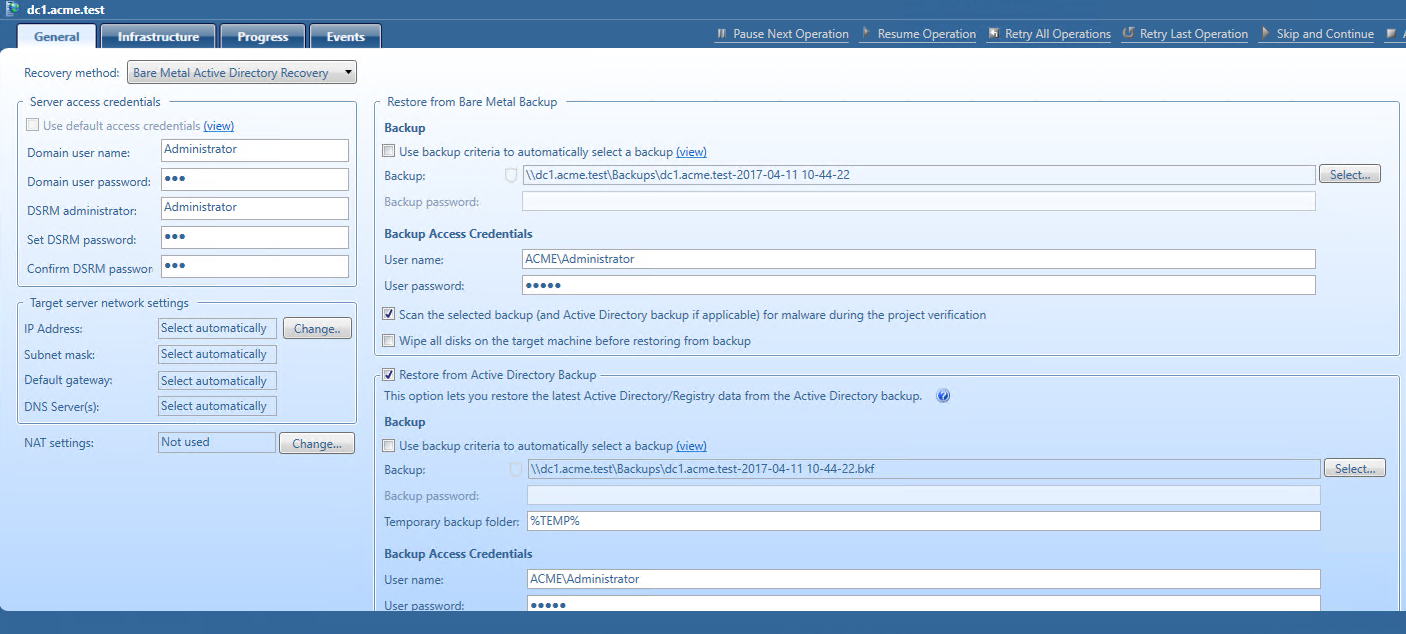The image size is (1406, 634).
Task: Click the Skip and Continue icon
Action: pyautogui.click(x=1265, y=34)
